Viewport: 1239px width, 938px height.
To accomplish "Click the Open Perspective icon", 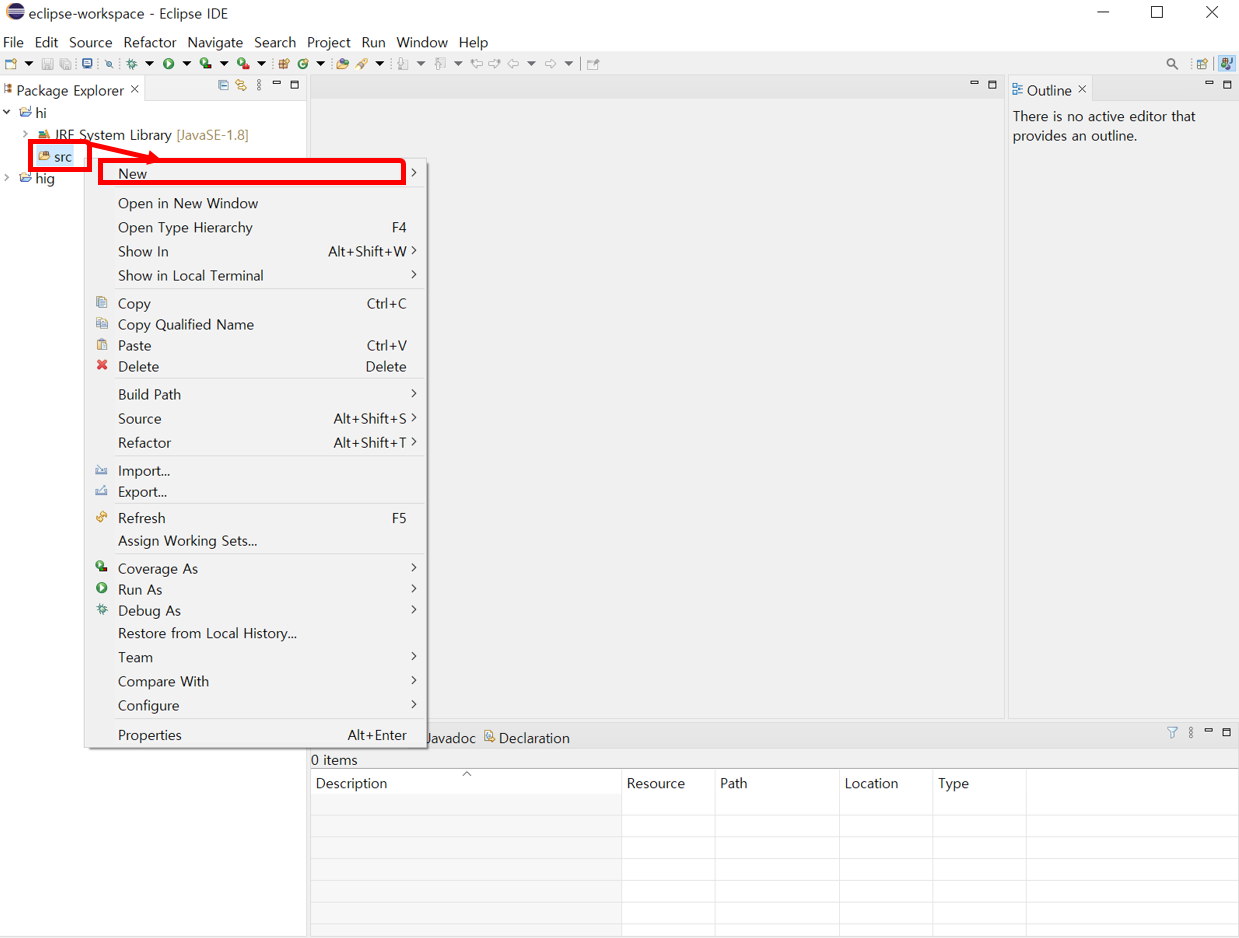I will (1203, 63).
